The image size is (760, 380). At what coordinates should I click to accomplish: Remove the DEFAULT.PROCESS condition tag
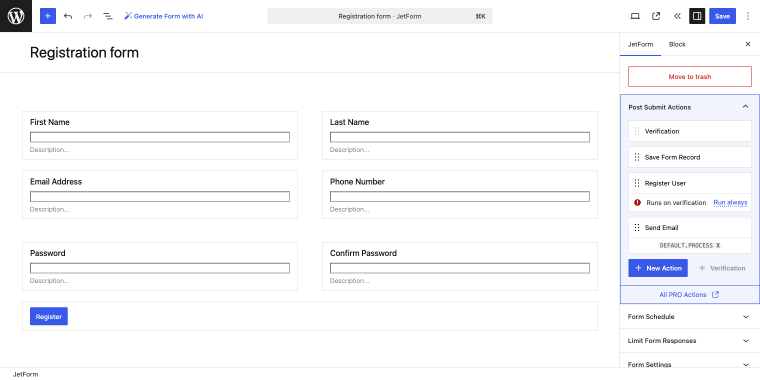pos(718,246)
